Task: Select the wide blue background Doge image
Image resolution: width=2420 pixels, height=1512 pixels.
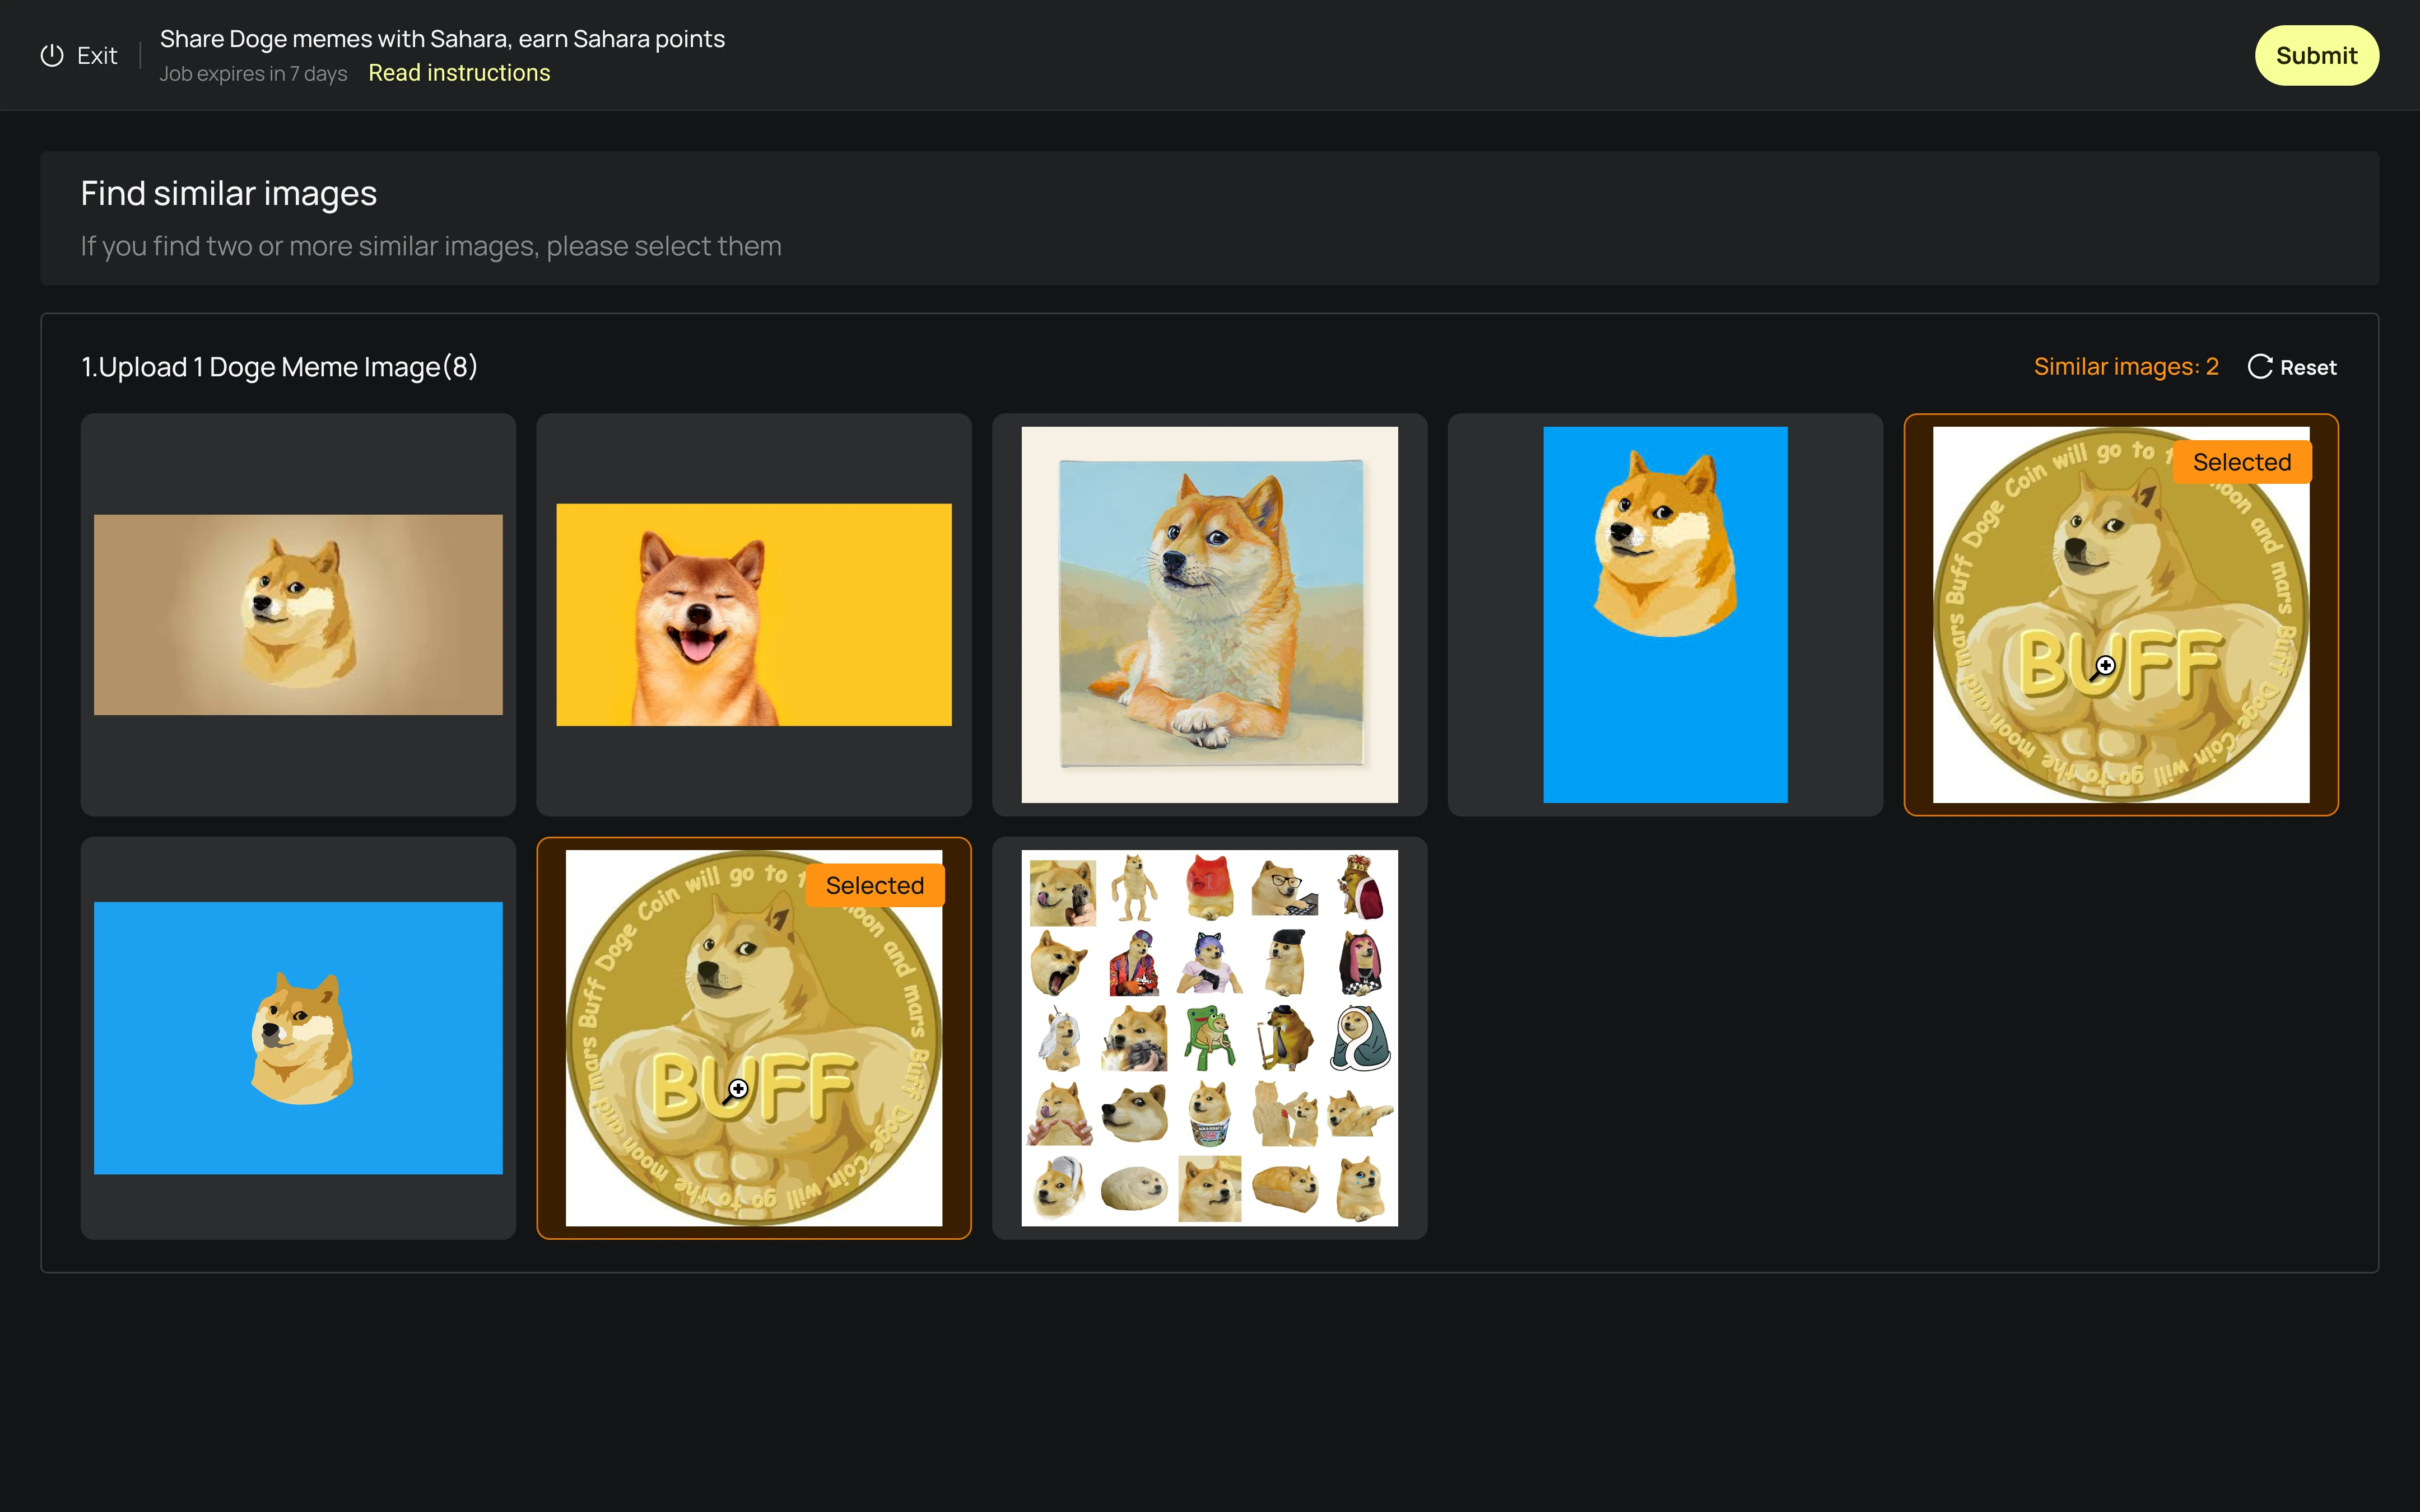Action: coord(298,1038)
